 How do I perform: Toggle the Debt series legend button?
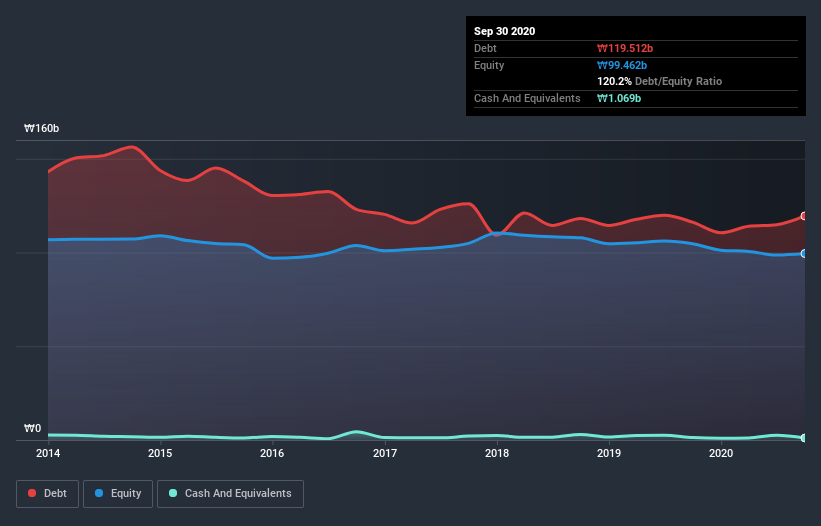47,494
